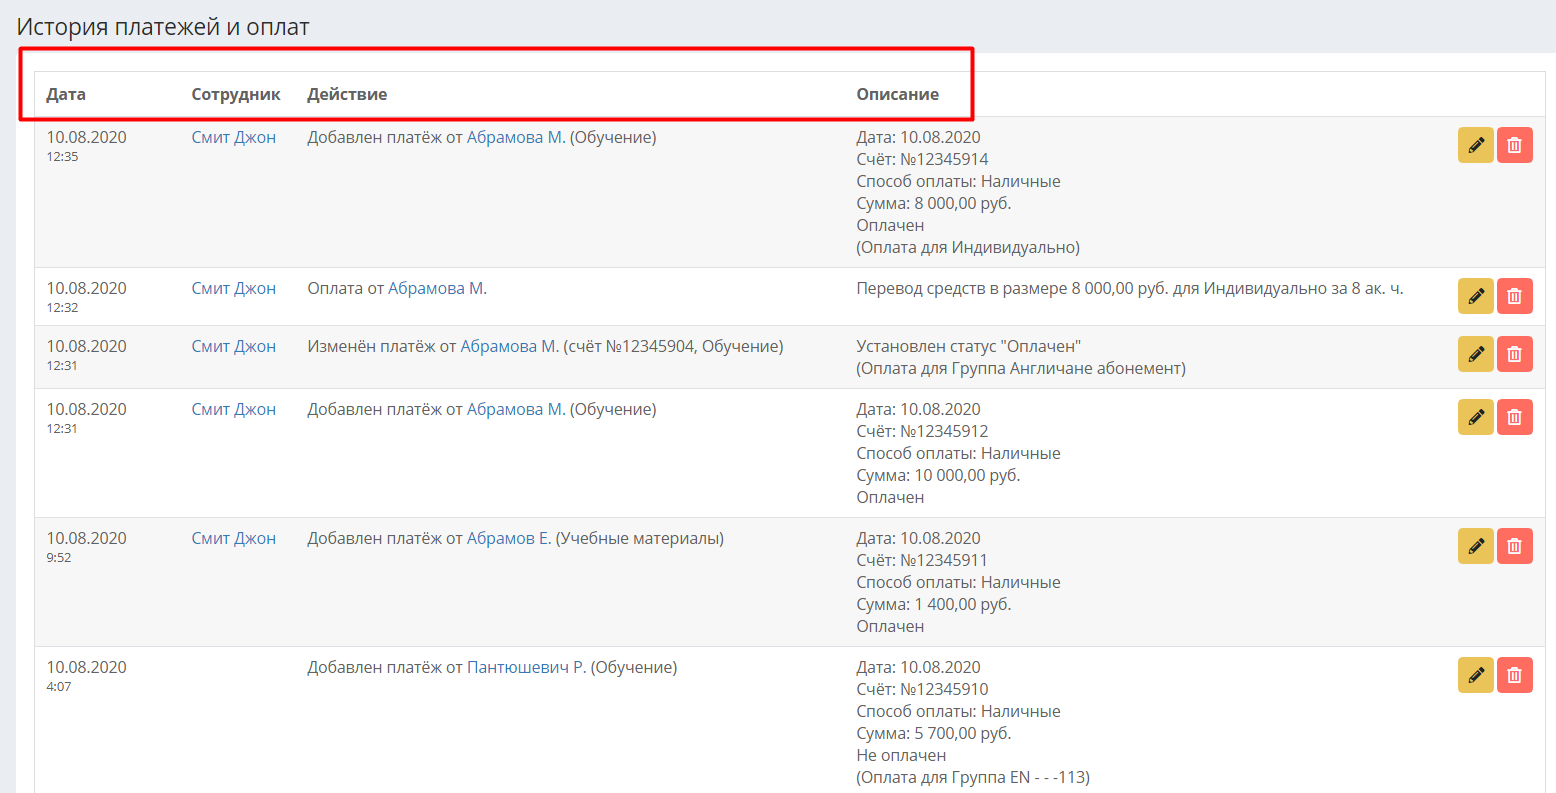Image resolution: width=1556 pixels, height=793 pixels.
Task: Open Абрамова М. link in Изменён платёж row
Action: click(509, 347)
